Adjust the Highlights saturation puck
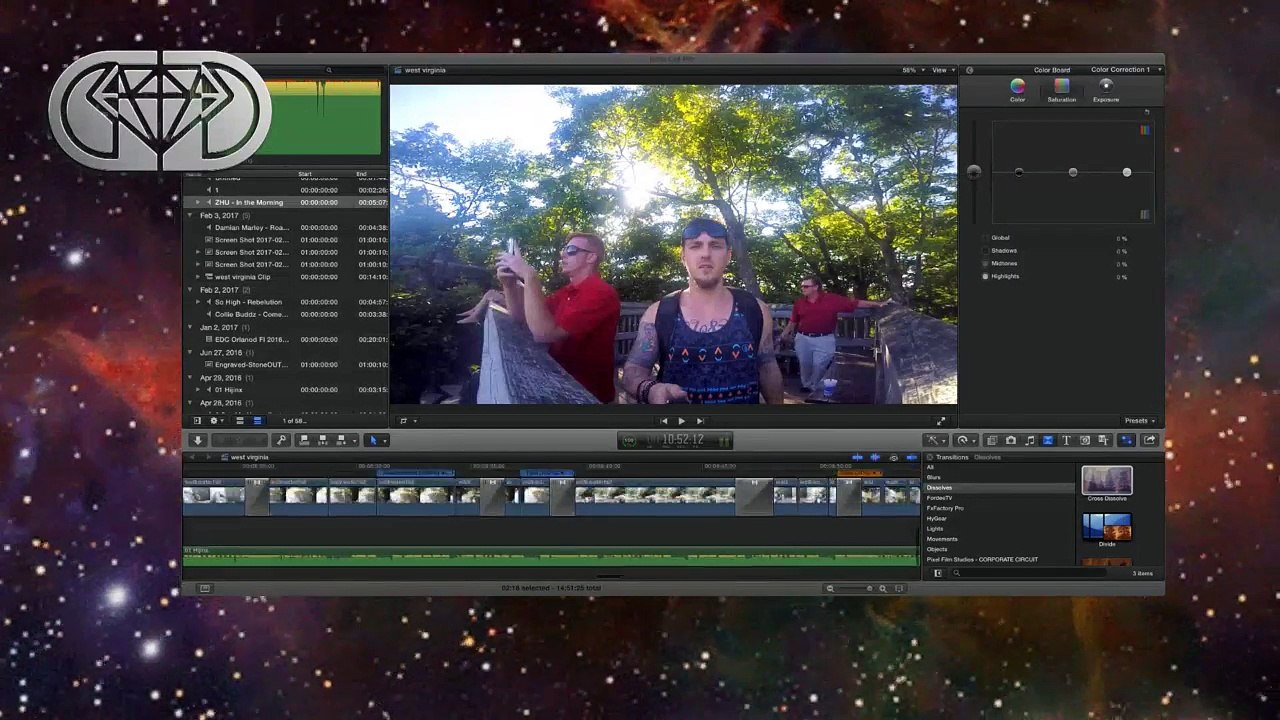The image size is (1280, 720). coord(1127,172)
